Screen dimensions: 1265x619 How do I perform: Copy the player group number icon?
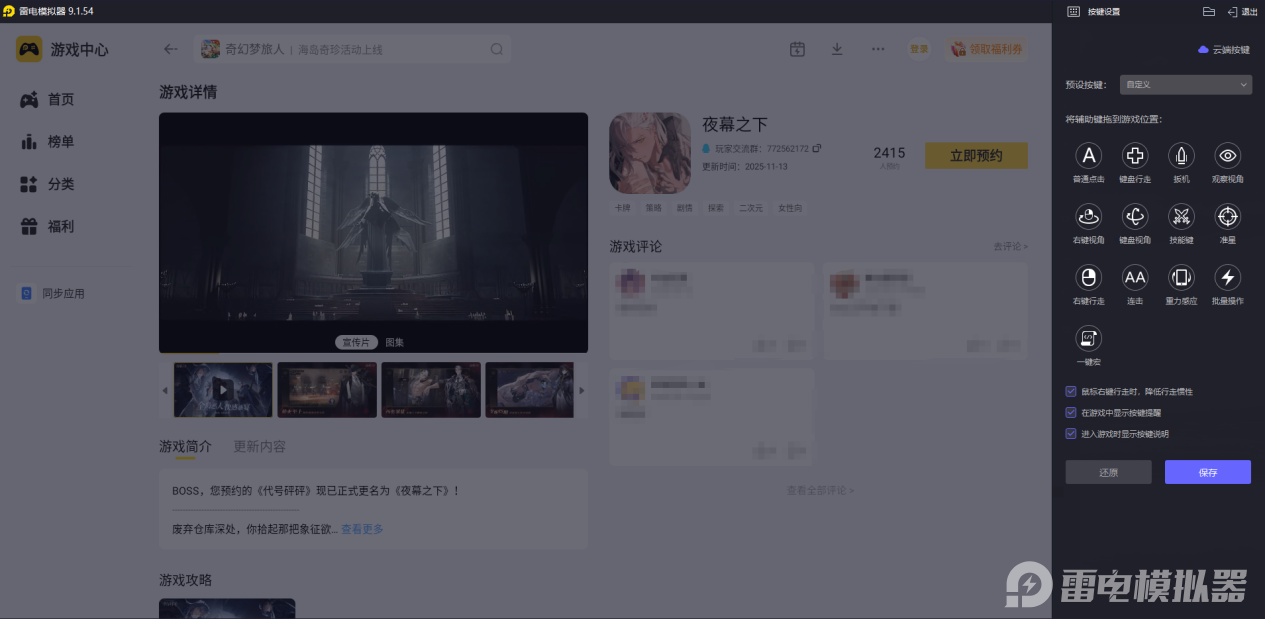coord(816,148)
